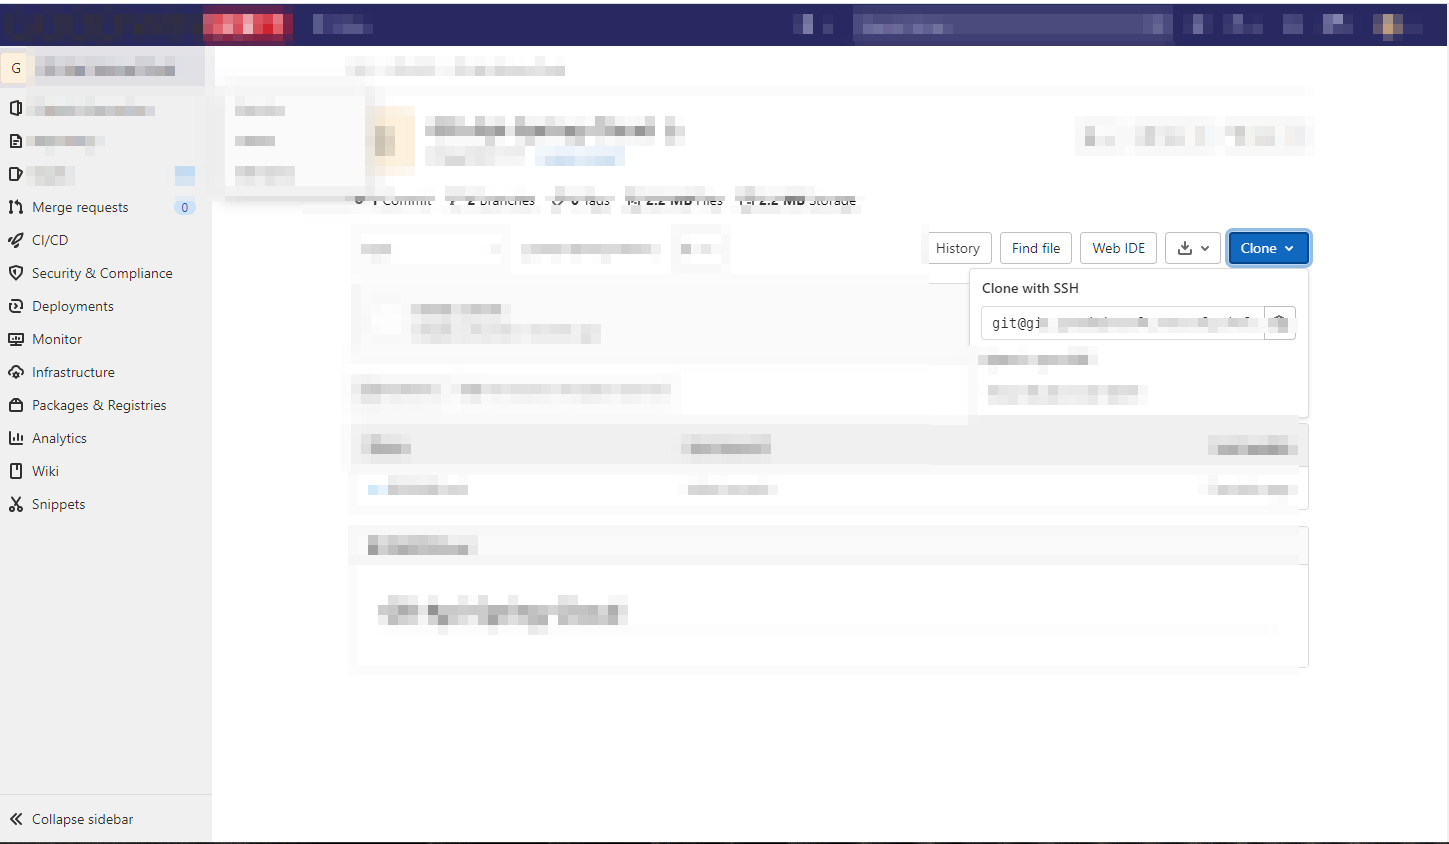The height and width of the screenshot is (844, 1449).
Task: Open the Clone dropdown
Action: coord(1268,247)
